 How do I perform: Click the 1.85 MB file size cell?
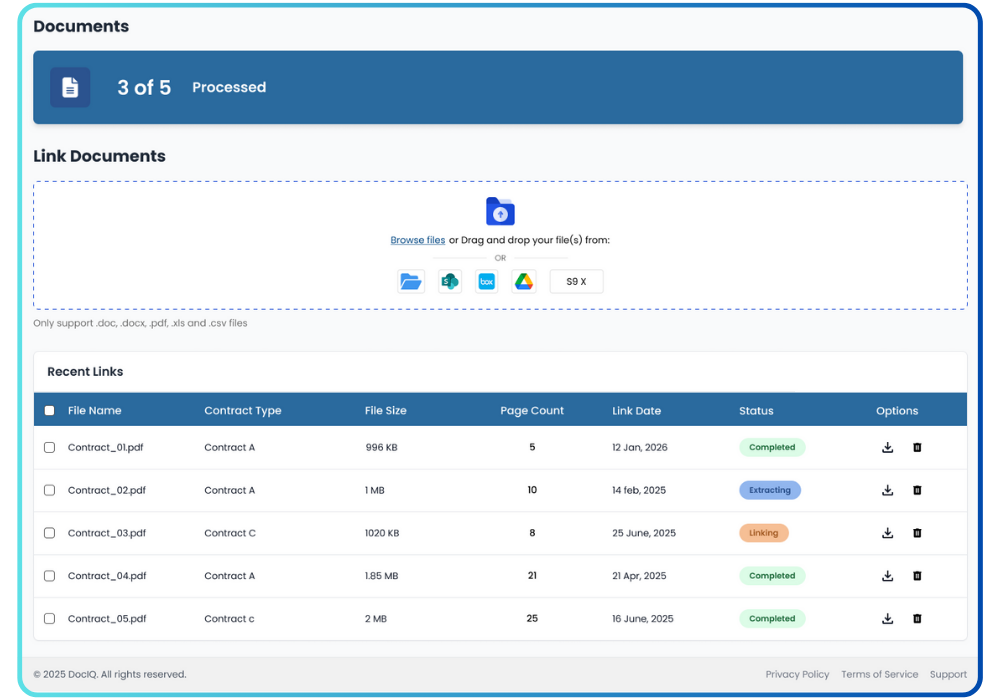tap(381, 576)
